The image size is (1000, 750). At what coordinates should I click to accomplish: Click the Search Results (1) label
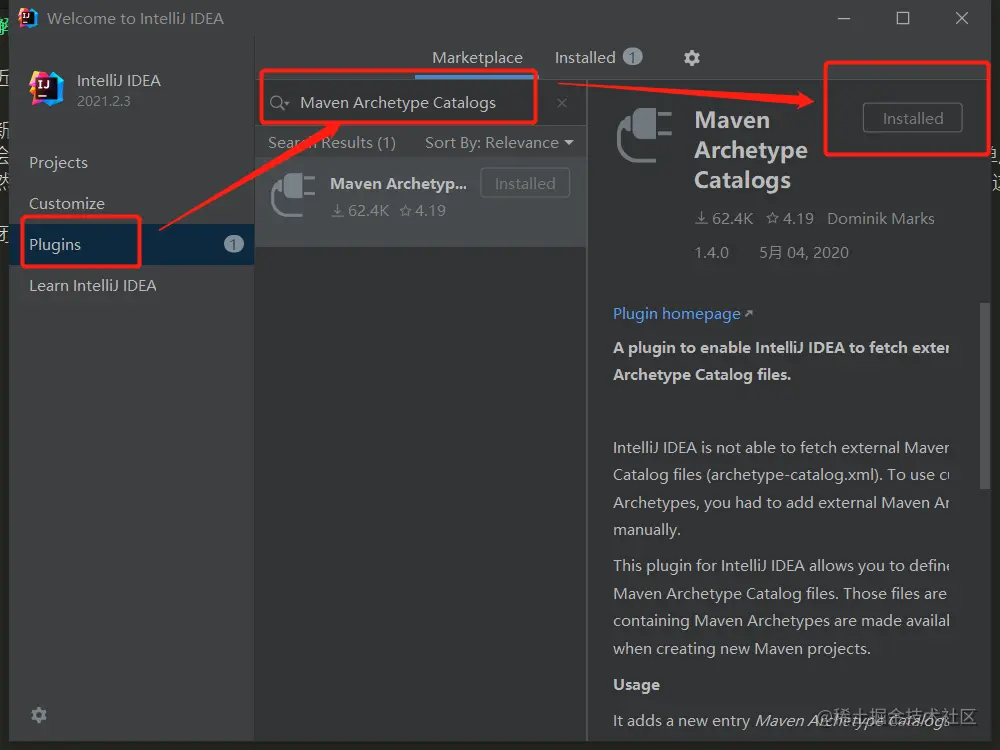(332, 143)
